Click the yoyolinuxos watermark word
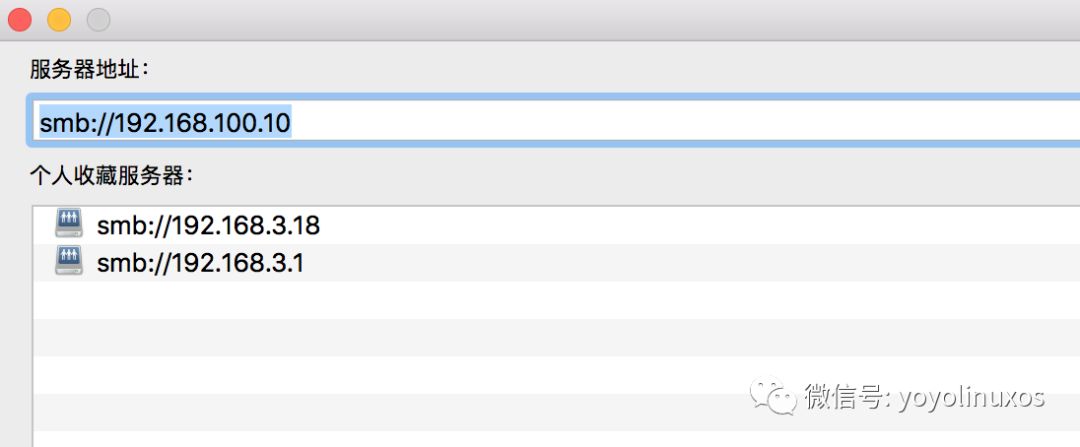This screenshot has width=1080, height=447. (971, 397)
